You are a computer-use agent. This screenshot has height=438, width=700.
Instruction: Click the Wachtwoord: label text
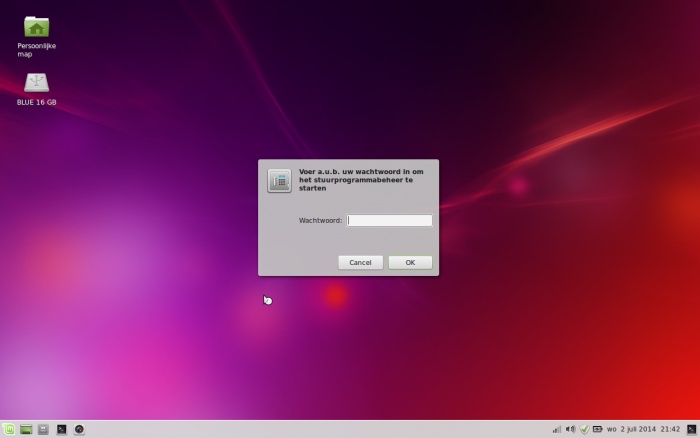[321, 221]
